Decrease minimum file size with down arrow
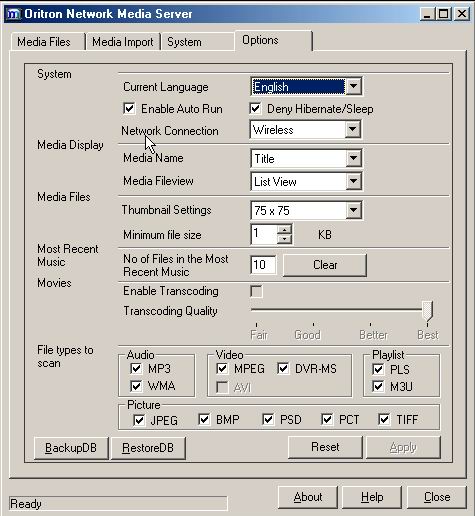 click(284, 239)
